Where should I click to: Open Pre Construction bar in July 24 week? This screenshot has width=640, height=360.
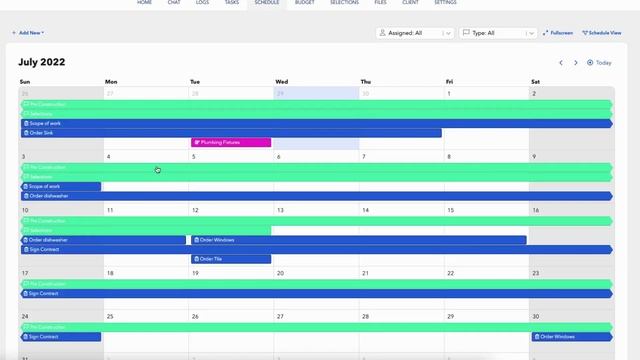click(317, 327)
